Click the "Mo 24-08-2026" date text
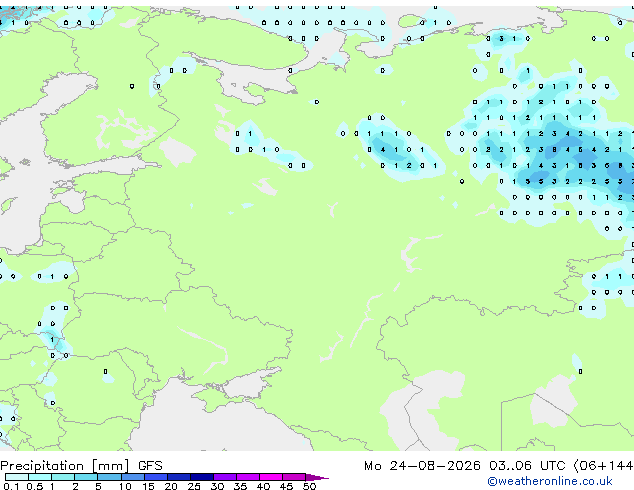This screenshot has height=490, width=634. pyautogui.click(x=422, y=466)
